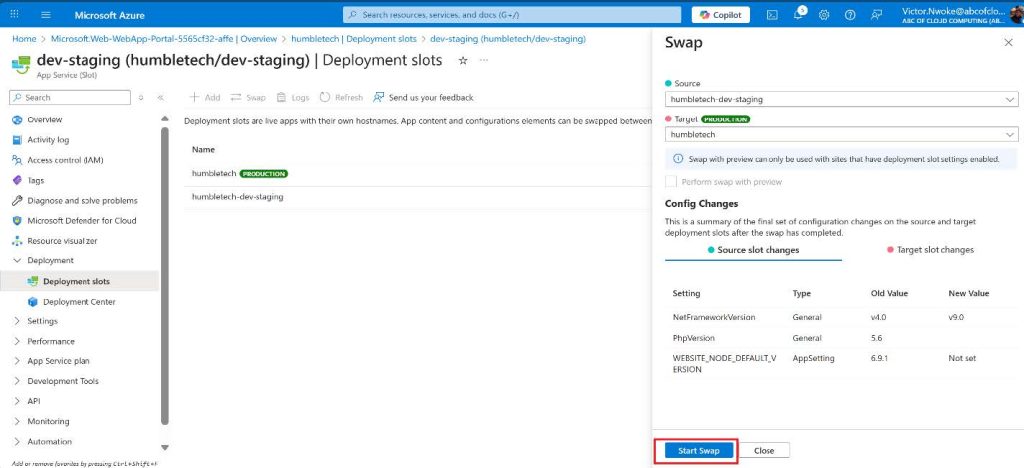Open the Azure portal apps grid icon
Screen dimensions: 1024x468
point(15,14)
